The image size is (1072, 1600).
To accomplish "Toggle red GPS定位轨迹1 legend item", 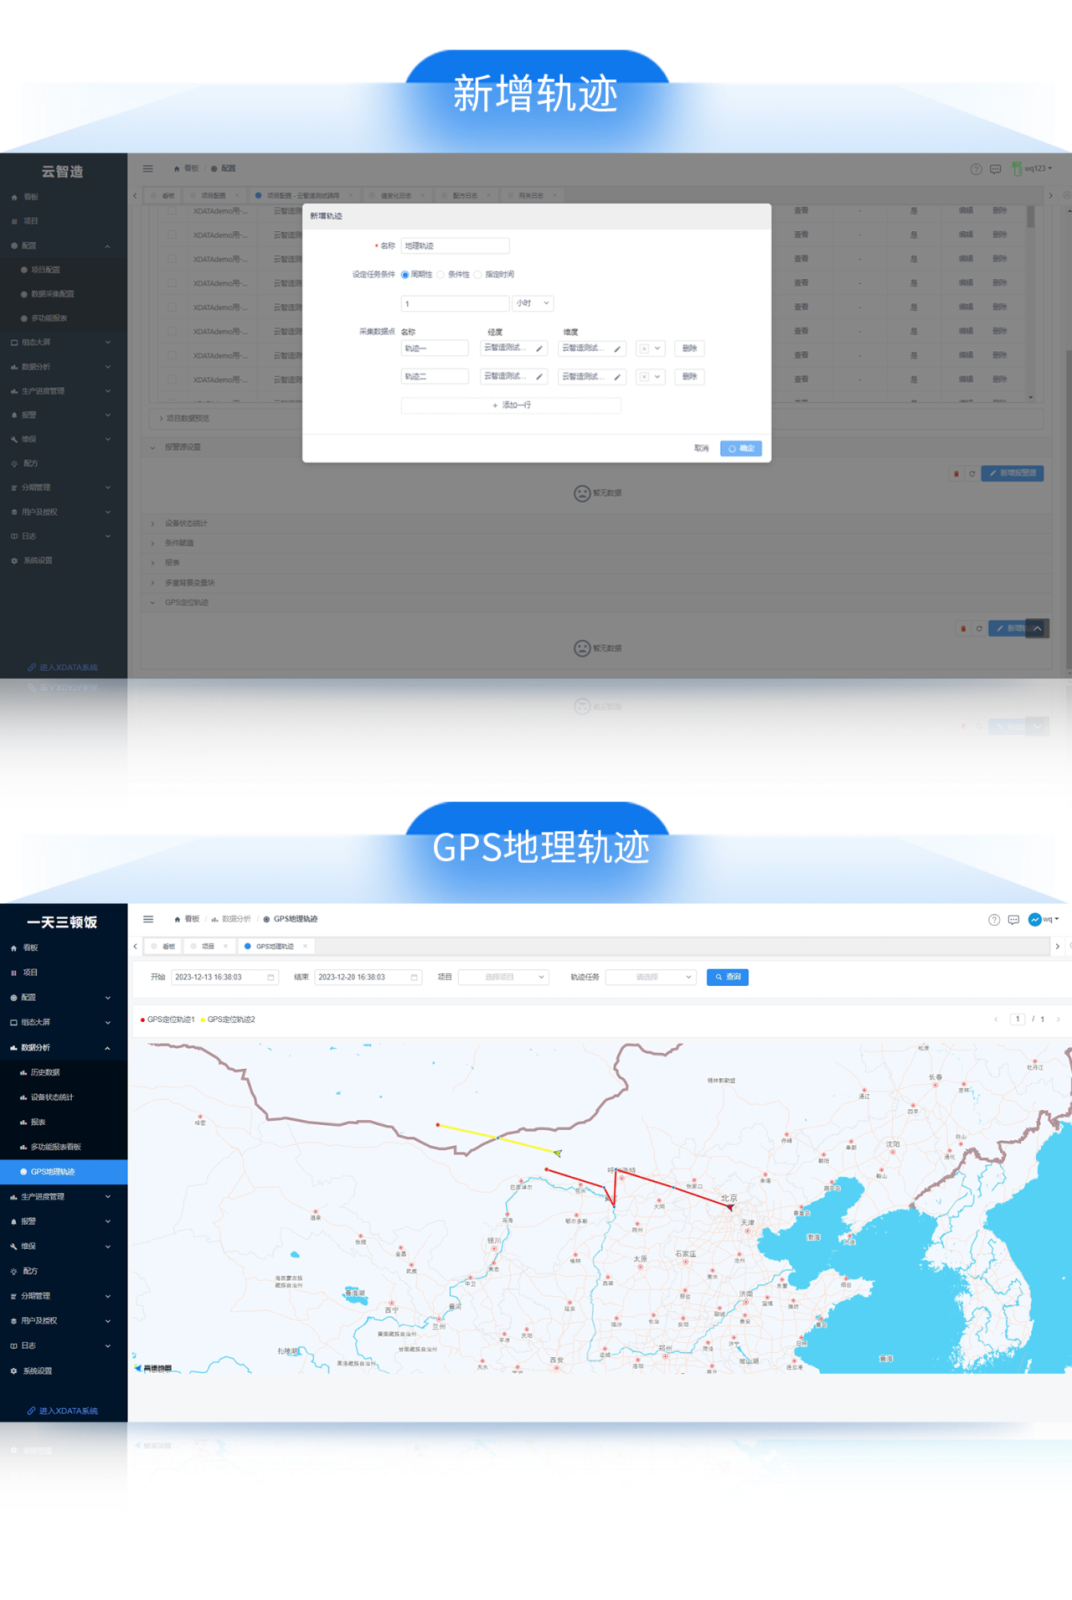I will tap(168, 1020).
